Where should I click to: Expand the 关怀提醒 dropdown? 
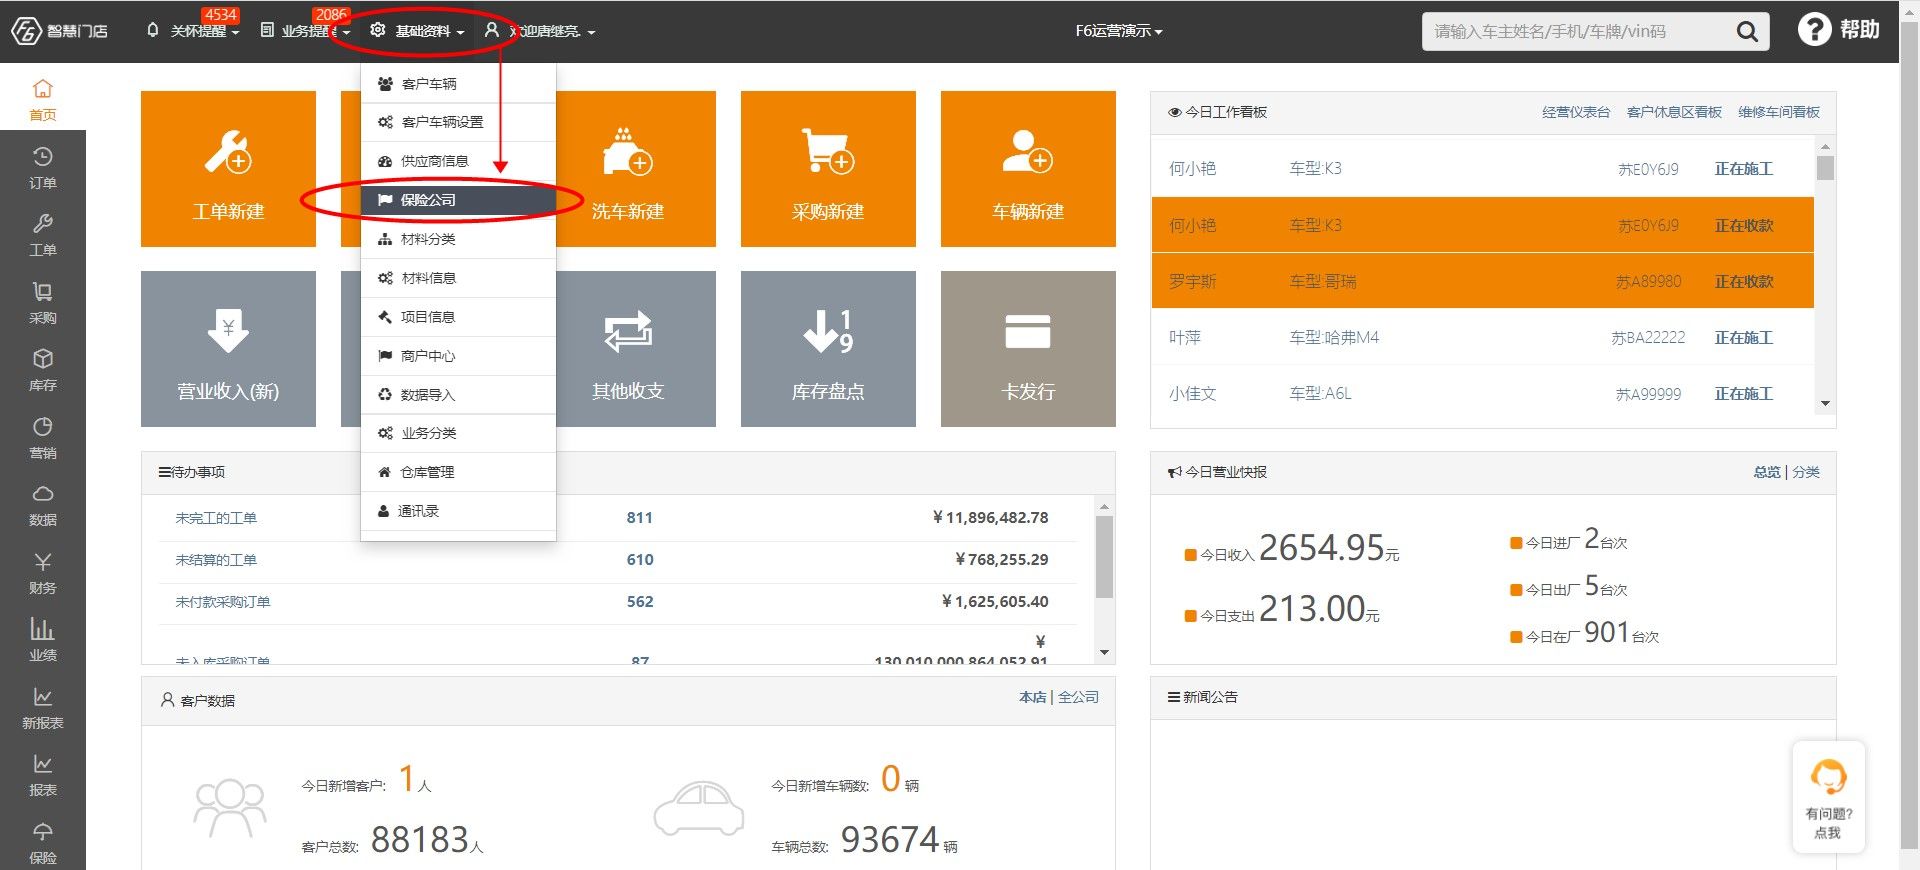click(x=194, y=31)
